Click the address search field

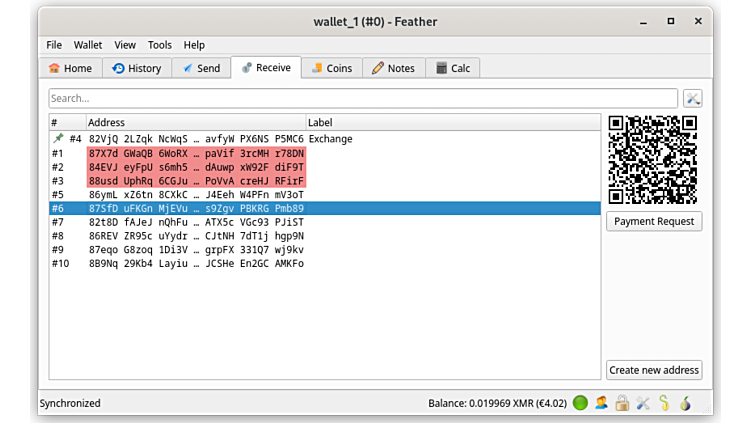coord(363,98)
